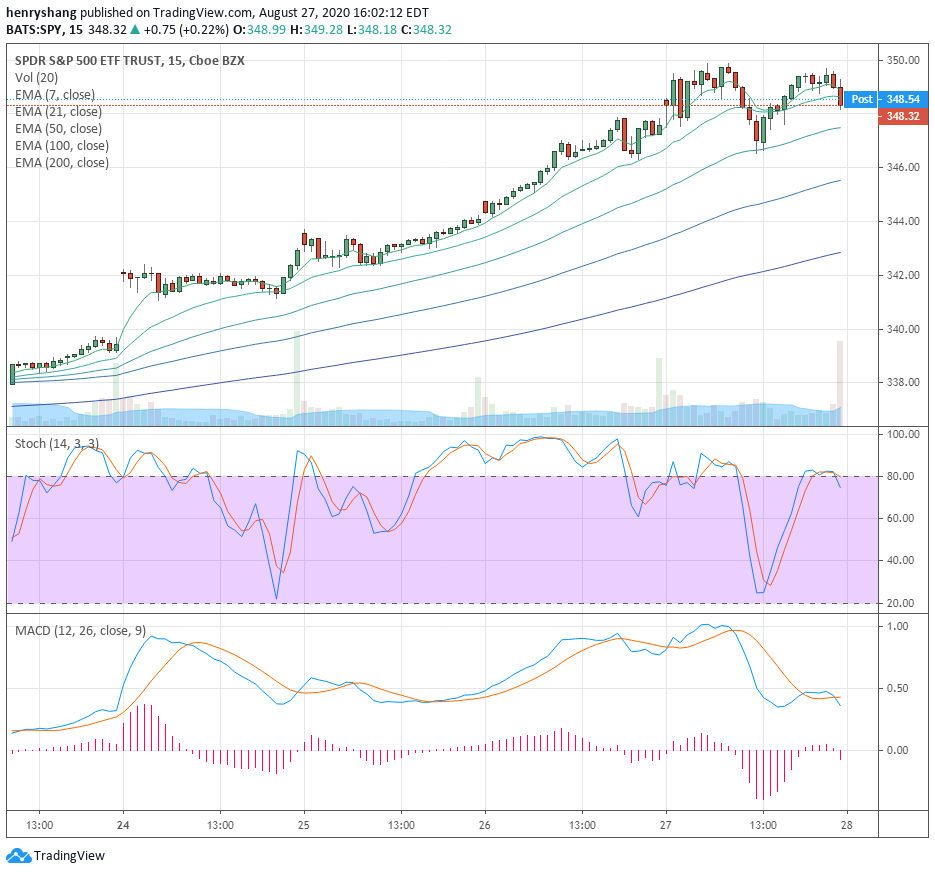
Task: Click the blue Post 348.54 price tag
Action: click(886, 99)
